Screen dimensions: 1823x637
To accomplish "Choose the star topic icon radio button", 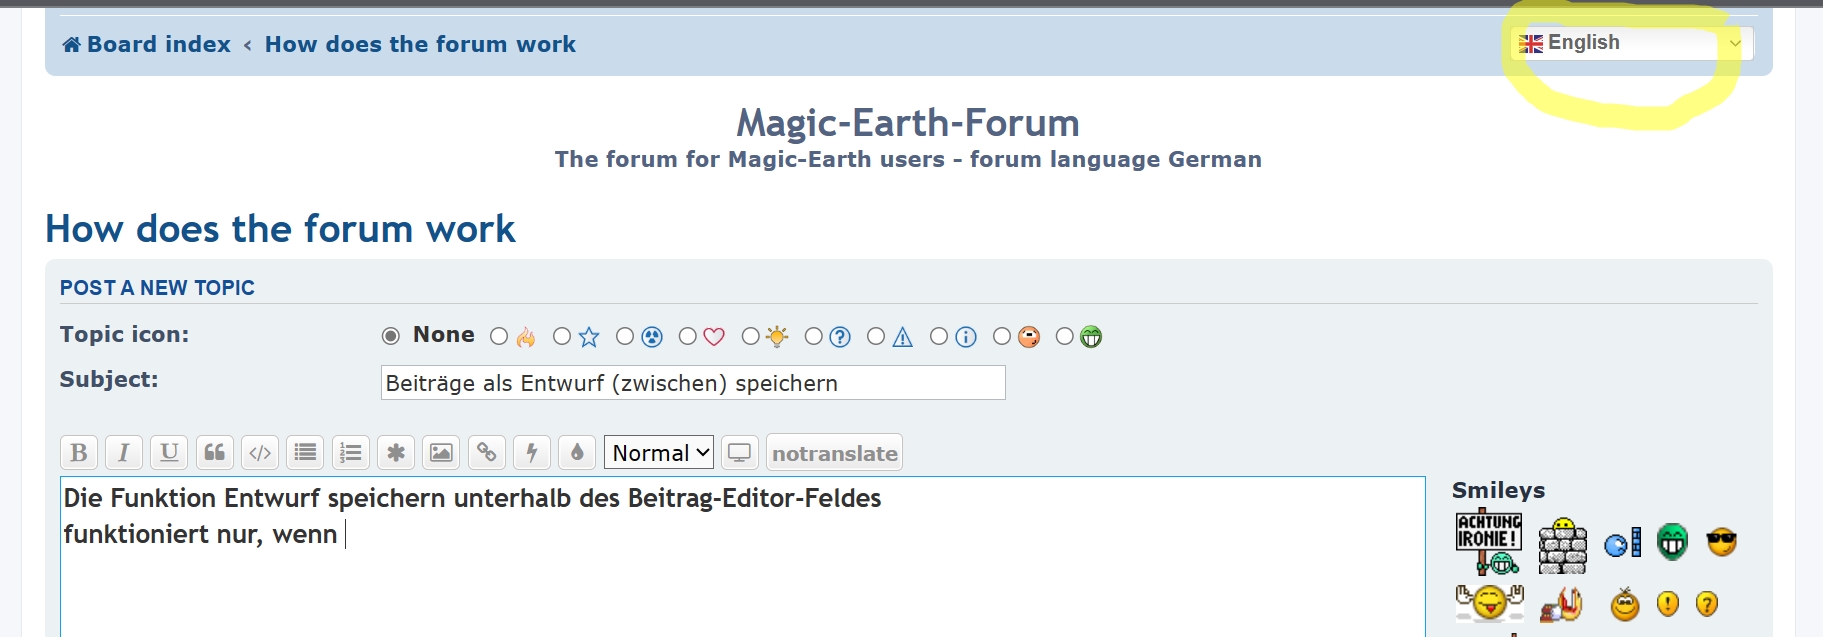I will coord(562,337).
